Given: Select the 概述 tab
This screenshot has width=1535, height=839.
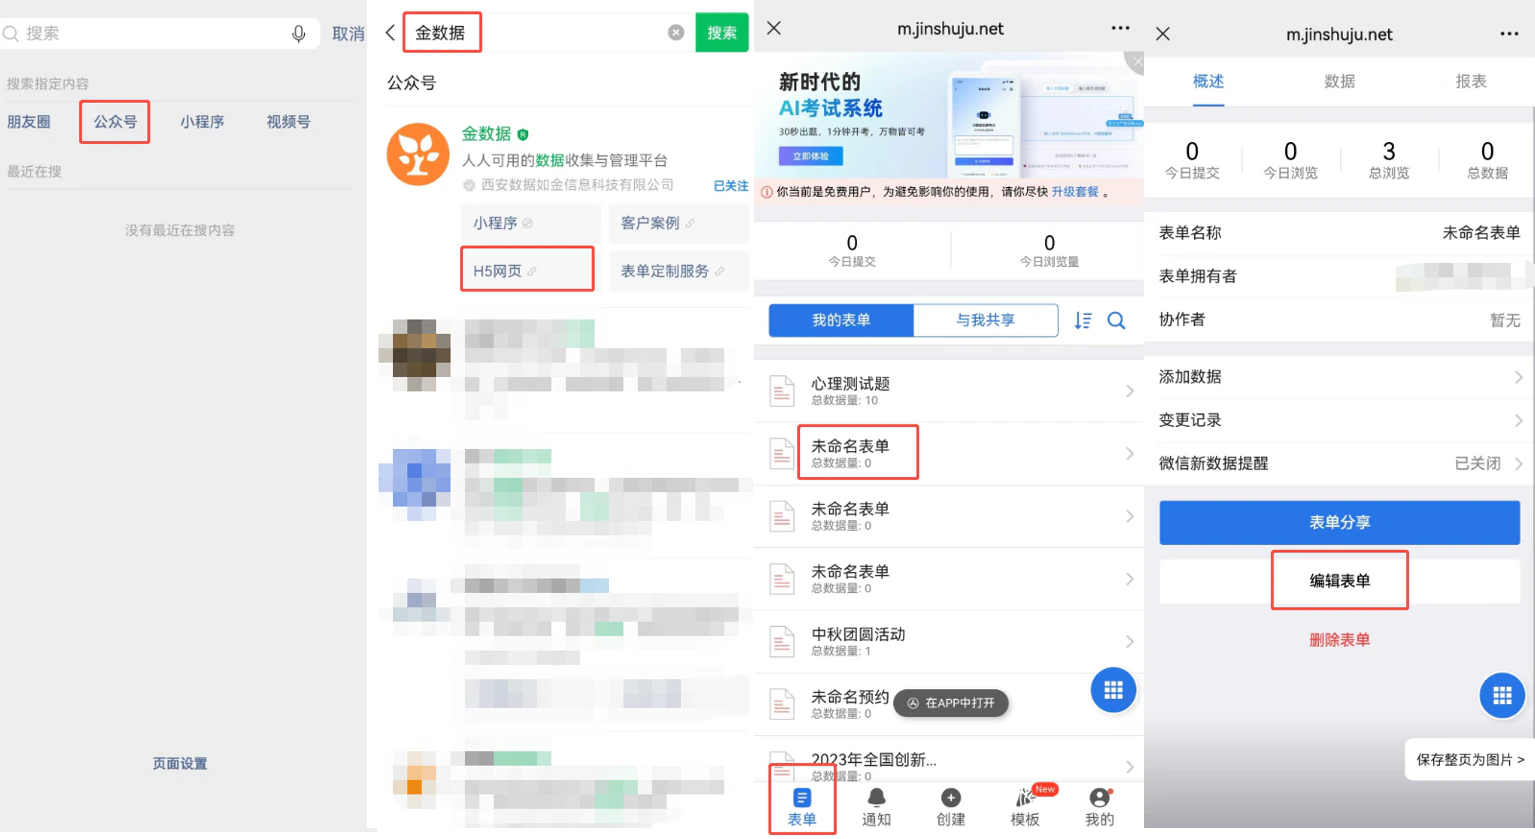Looking at the screenshot, I should (x=1208, y=81).
